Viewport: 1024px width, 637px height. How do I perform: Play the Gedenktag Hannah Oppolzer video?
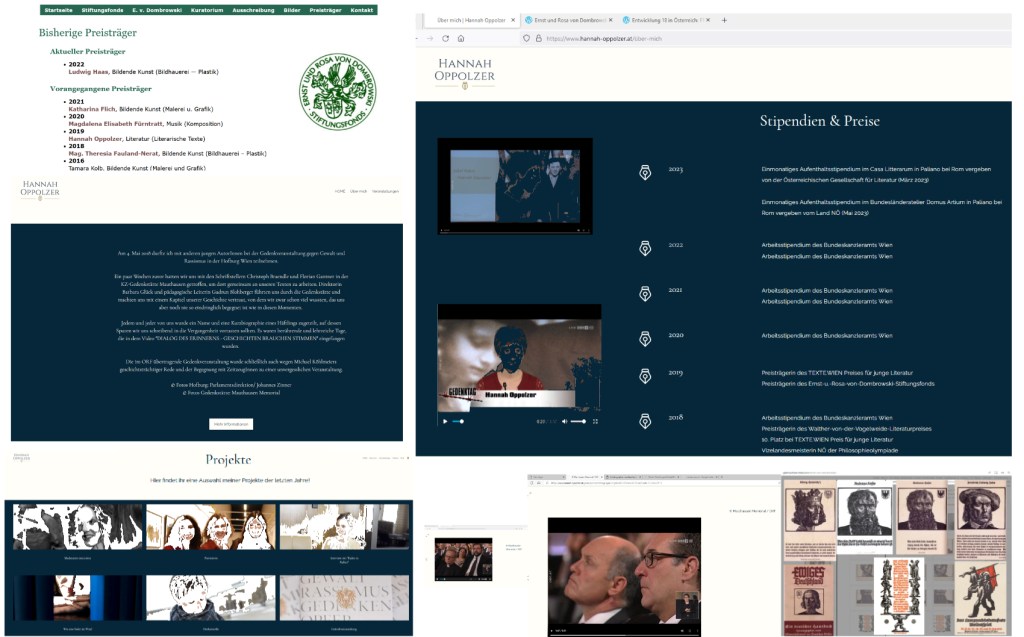(446, 421)
